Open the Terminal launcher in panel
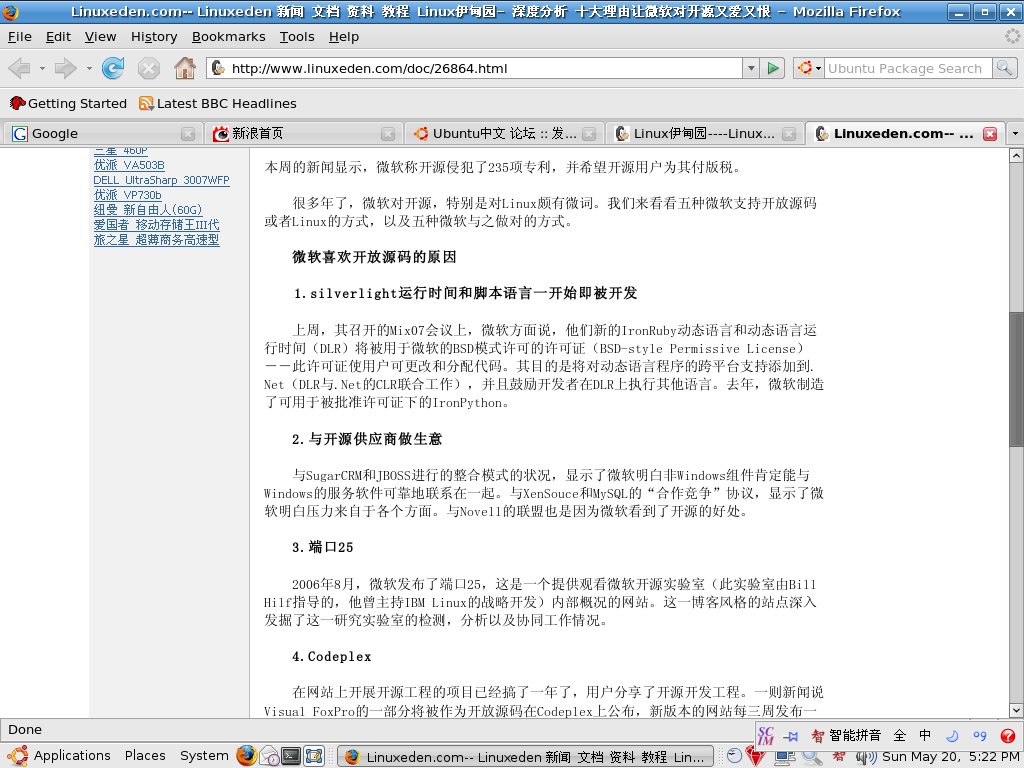 pos(291,756)
